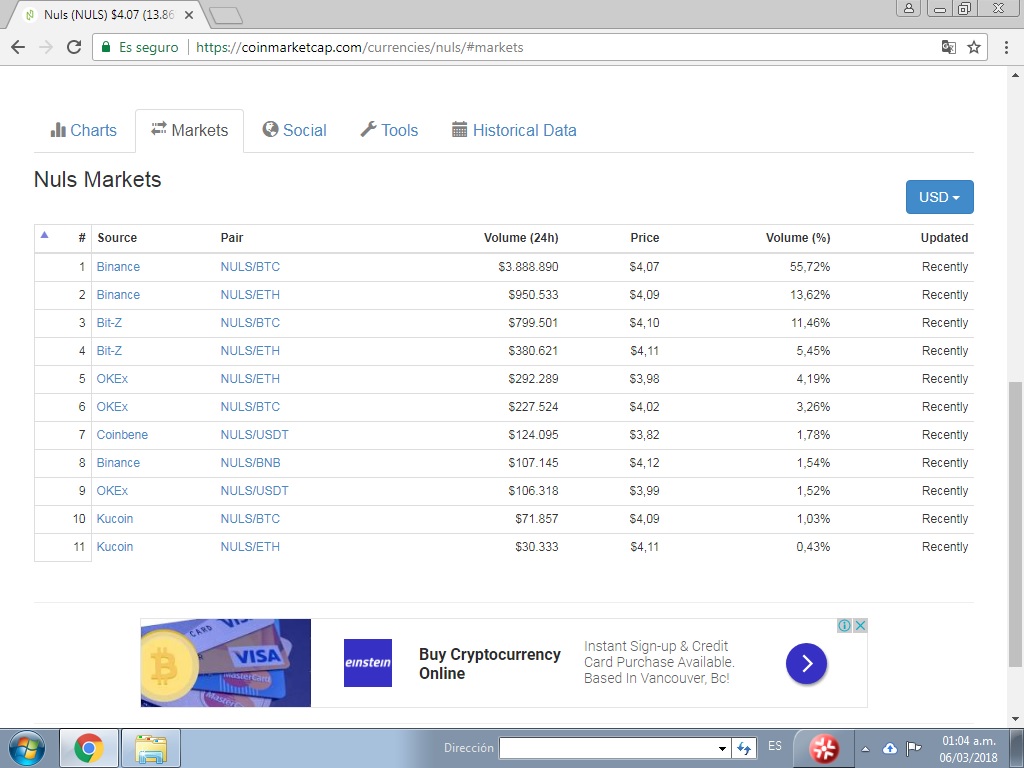1024x768 pixels.
Task: Click the Es seguro padlock icon
Action: click(105, 46)
